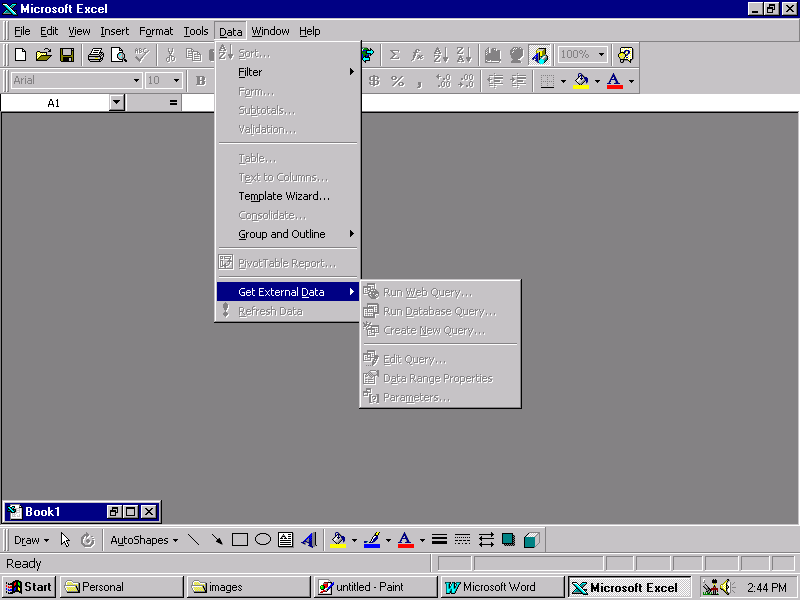Click Increase Decimal icon
The image size is (800, 600).
coord(443,81)
